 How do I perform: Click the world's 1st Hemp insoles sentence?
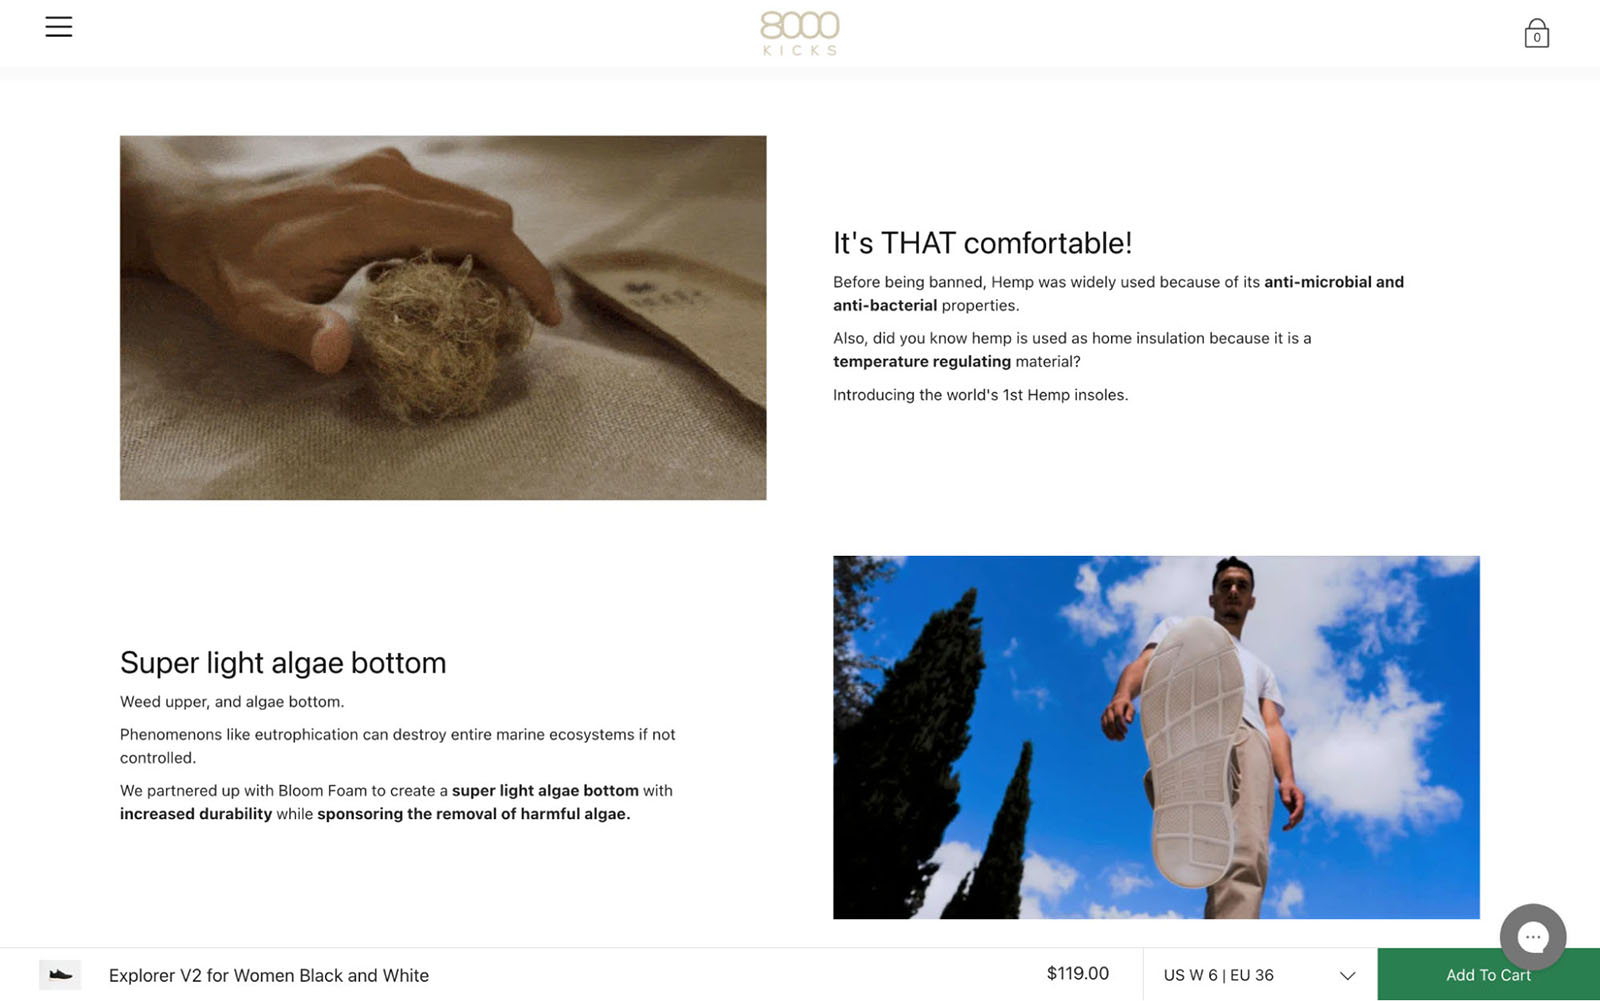tap(980, 395)
